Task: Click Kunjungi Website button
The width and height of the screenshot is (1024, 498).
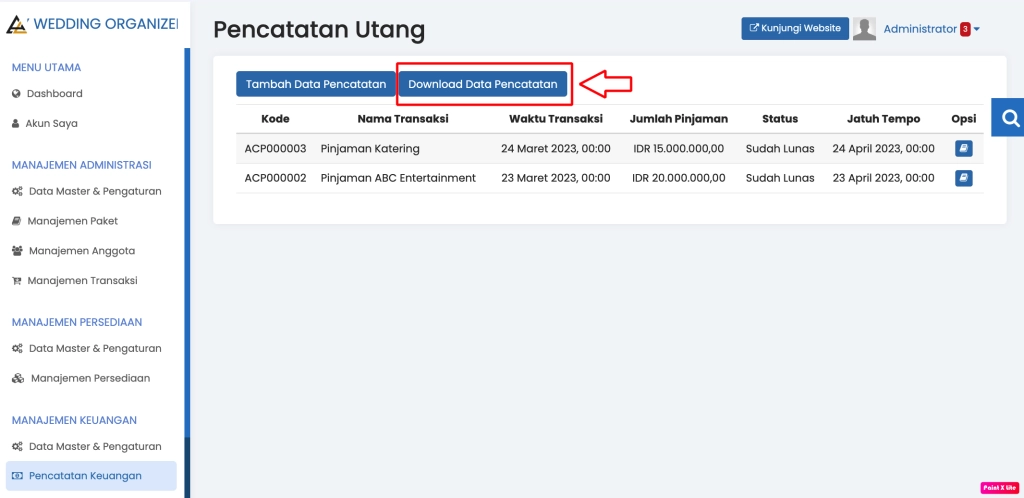Action: click(x=794, y=29)
